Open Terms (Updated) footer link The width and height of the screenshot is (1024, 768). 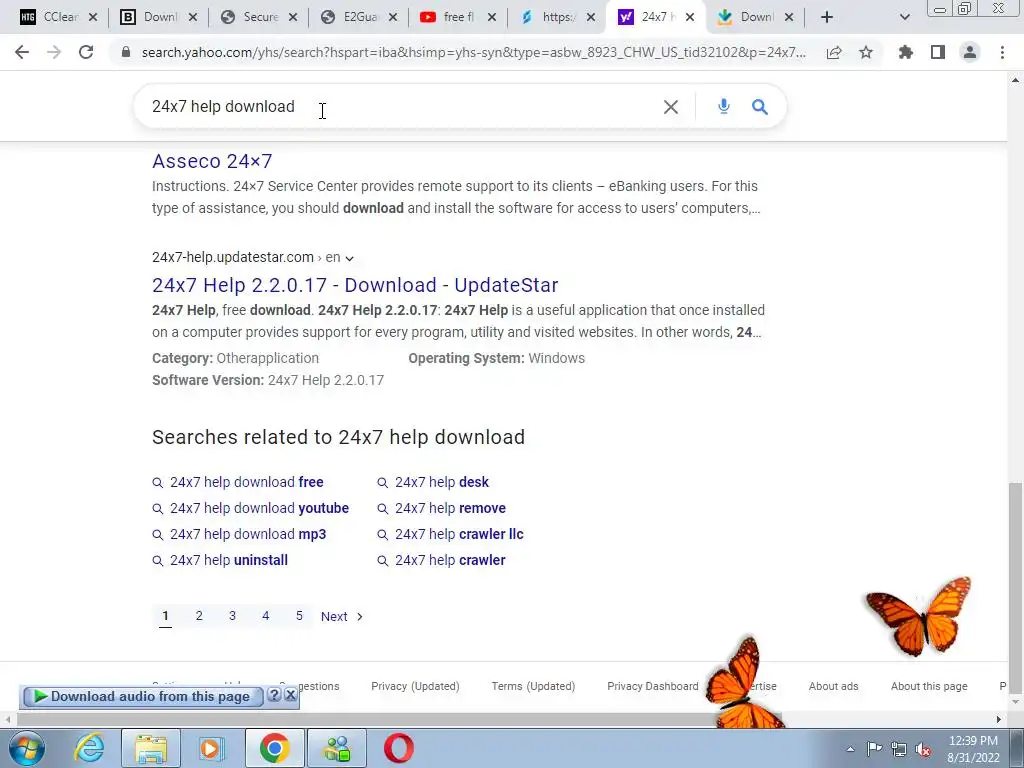tap(534, 686)
